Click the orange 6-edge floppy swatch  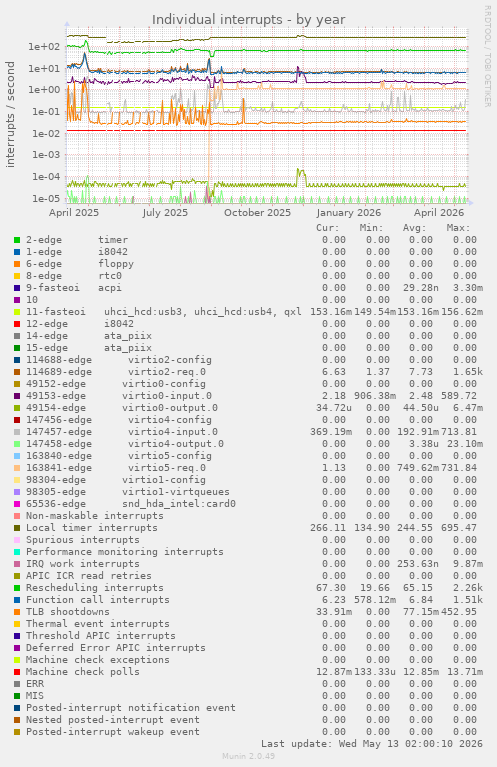click(17, 264)
